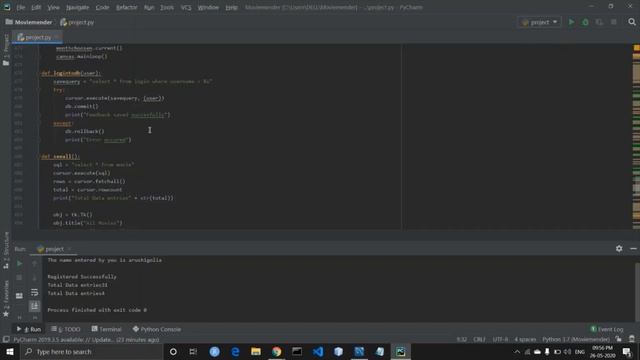This screenshot has height=360, width=640.
Task: Click the Up the stack trace arrow
Action: [35, 264]
